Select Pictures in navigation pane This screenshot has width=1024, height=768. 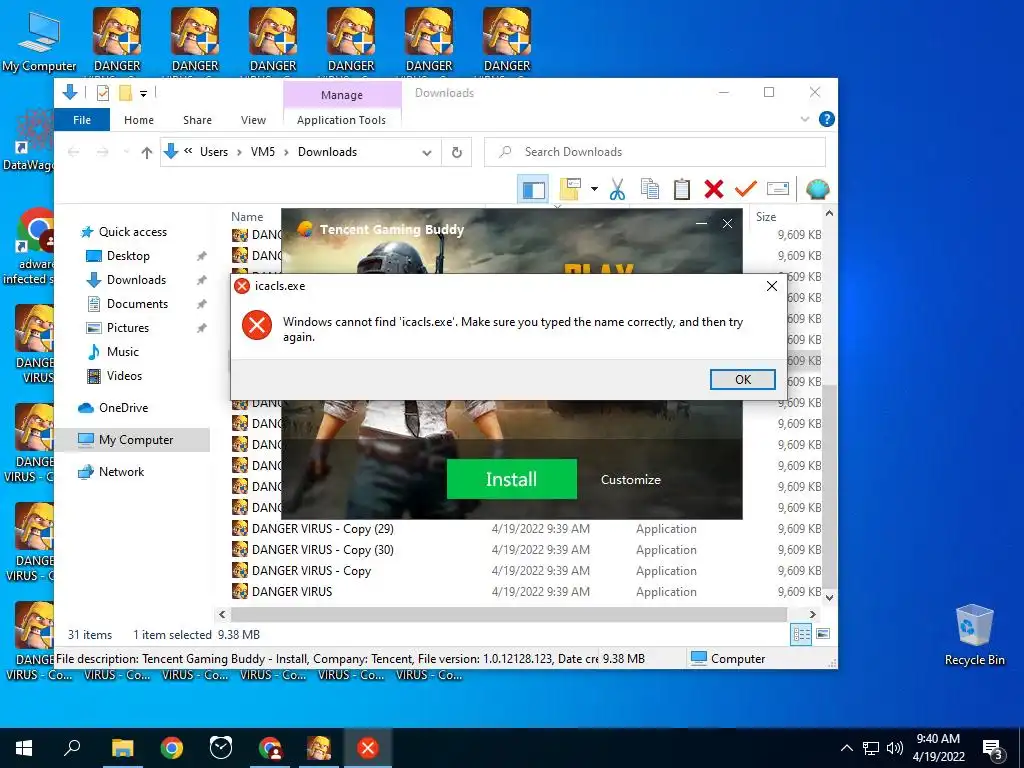(127, 328)
